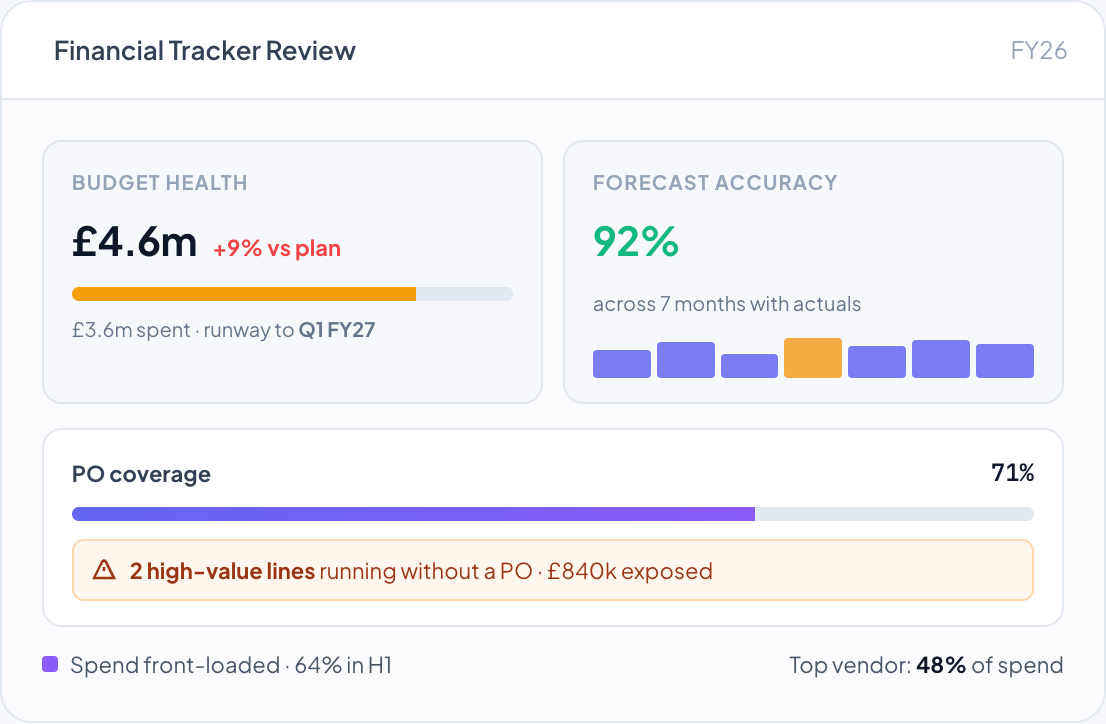
Task: Select the orange bar in forecast chart
Action: coord(813,358)
